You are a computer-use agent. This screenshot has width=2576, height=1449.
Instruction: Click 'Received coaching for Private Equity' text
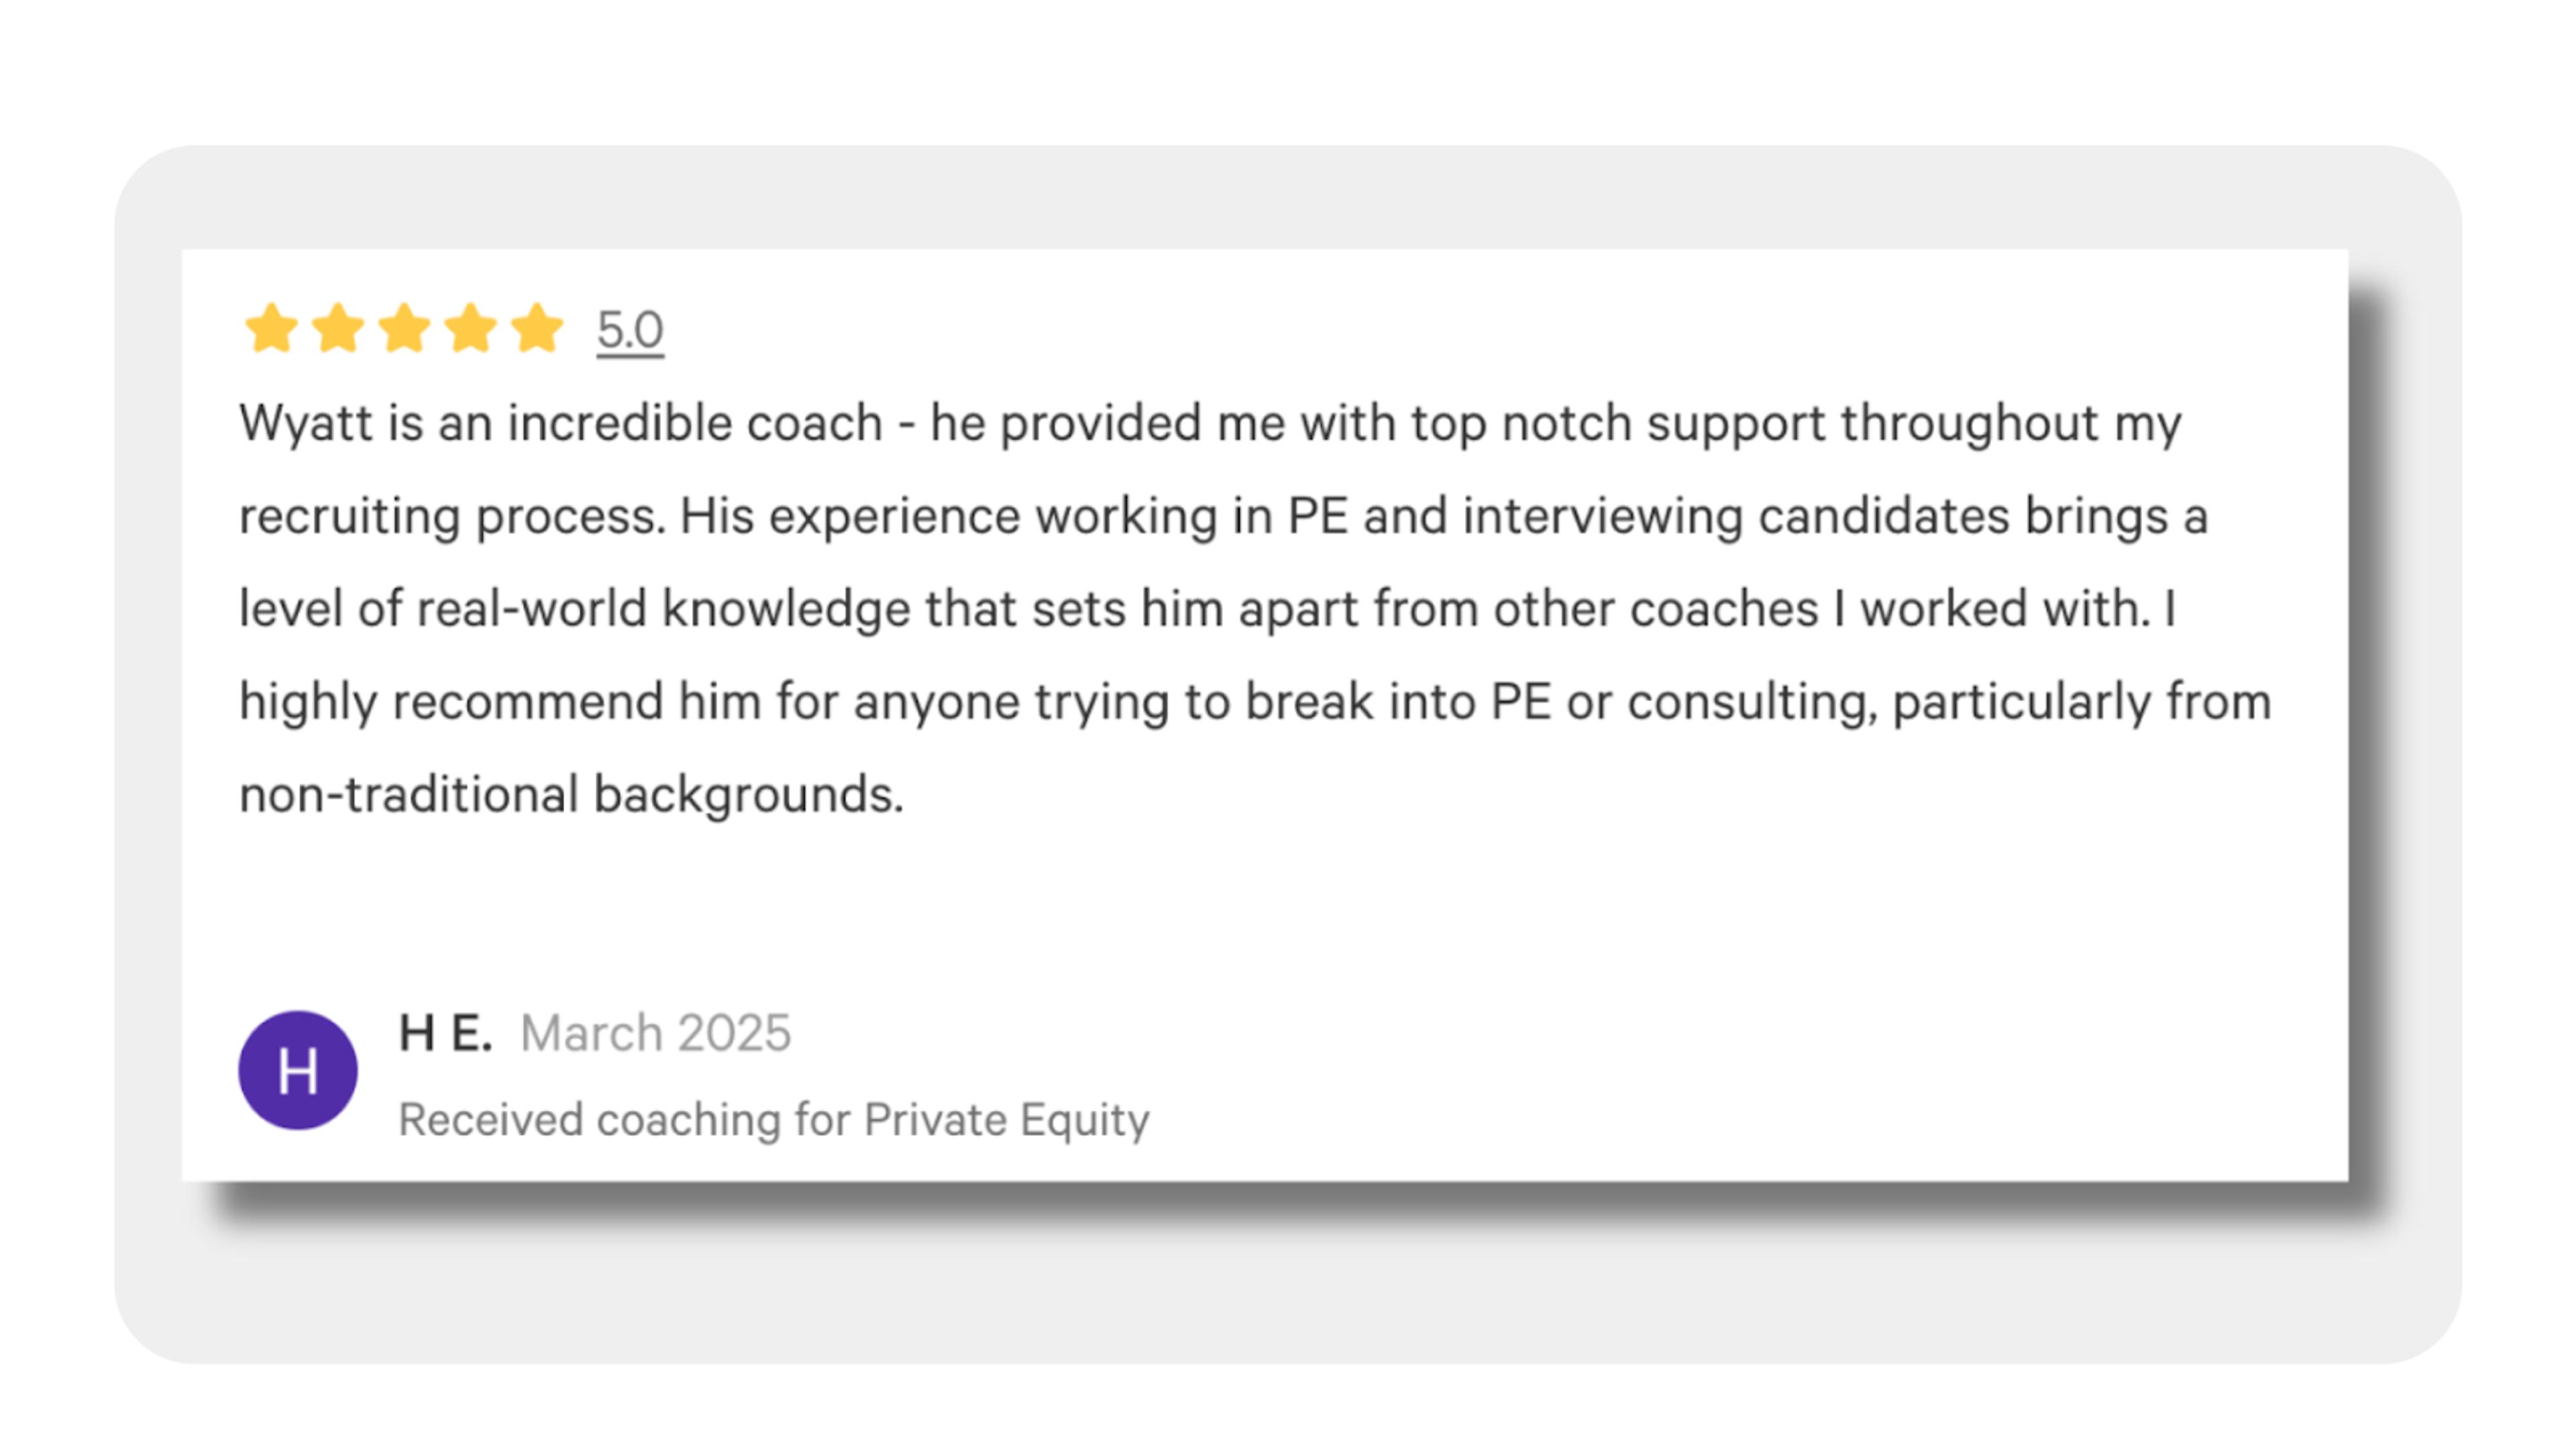(774, 1120)
